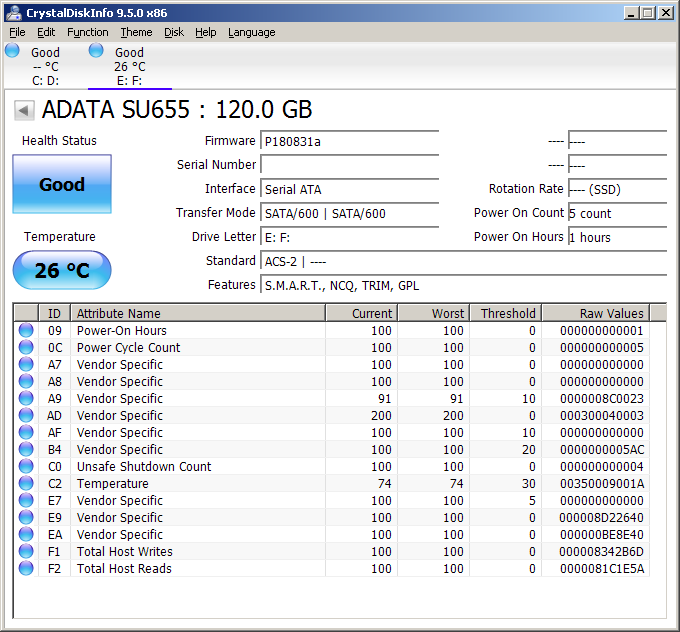Click status orb of row B4

coord(26,449)
